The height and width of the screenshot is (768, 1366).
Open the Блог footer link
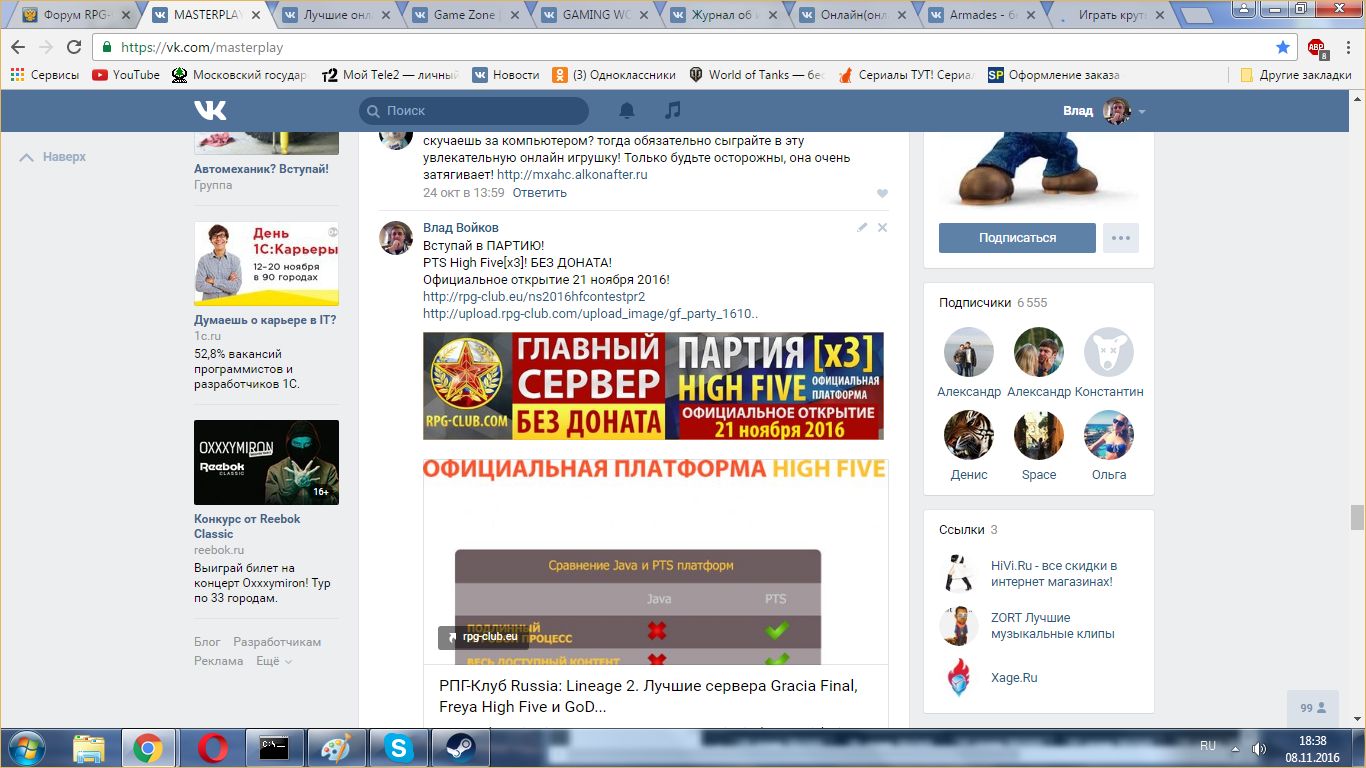point(207,642)
